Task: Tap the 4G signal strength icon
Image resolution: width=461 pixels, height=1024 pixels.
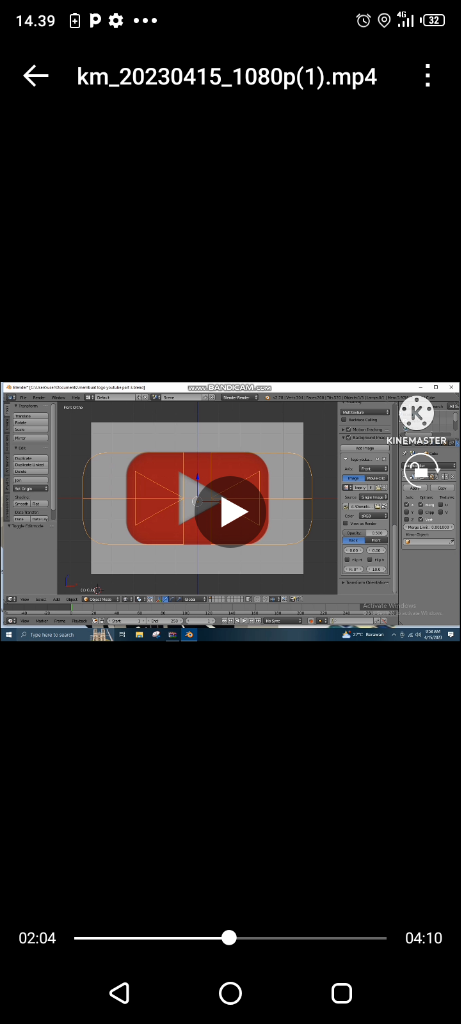Action: 405,20
